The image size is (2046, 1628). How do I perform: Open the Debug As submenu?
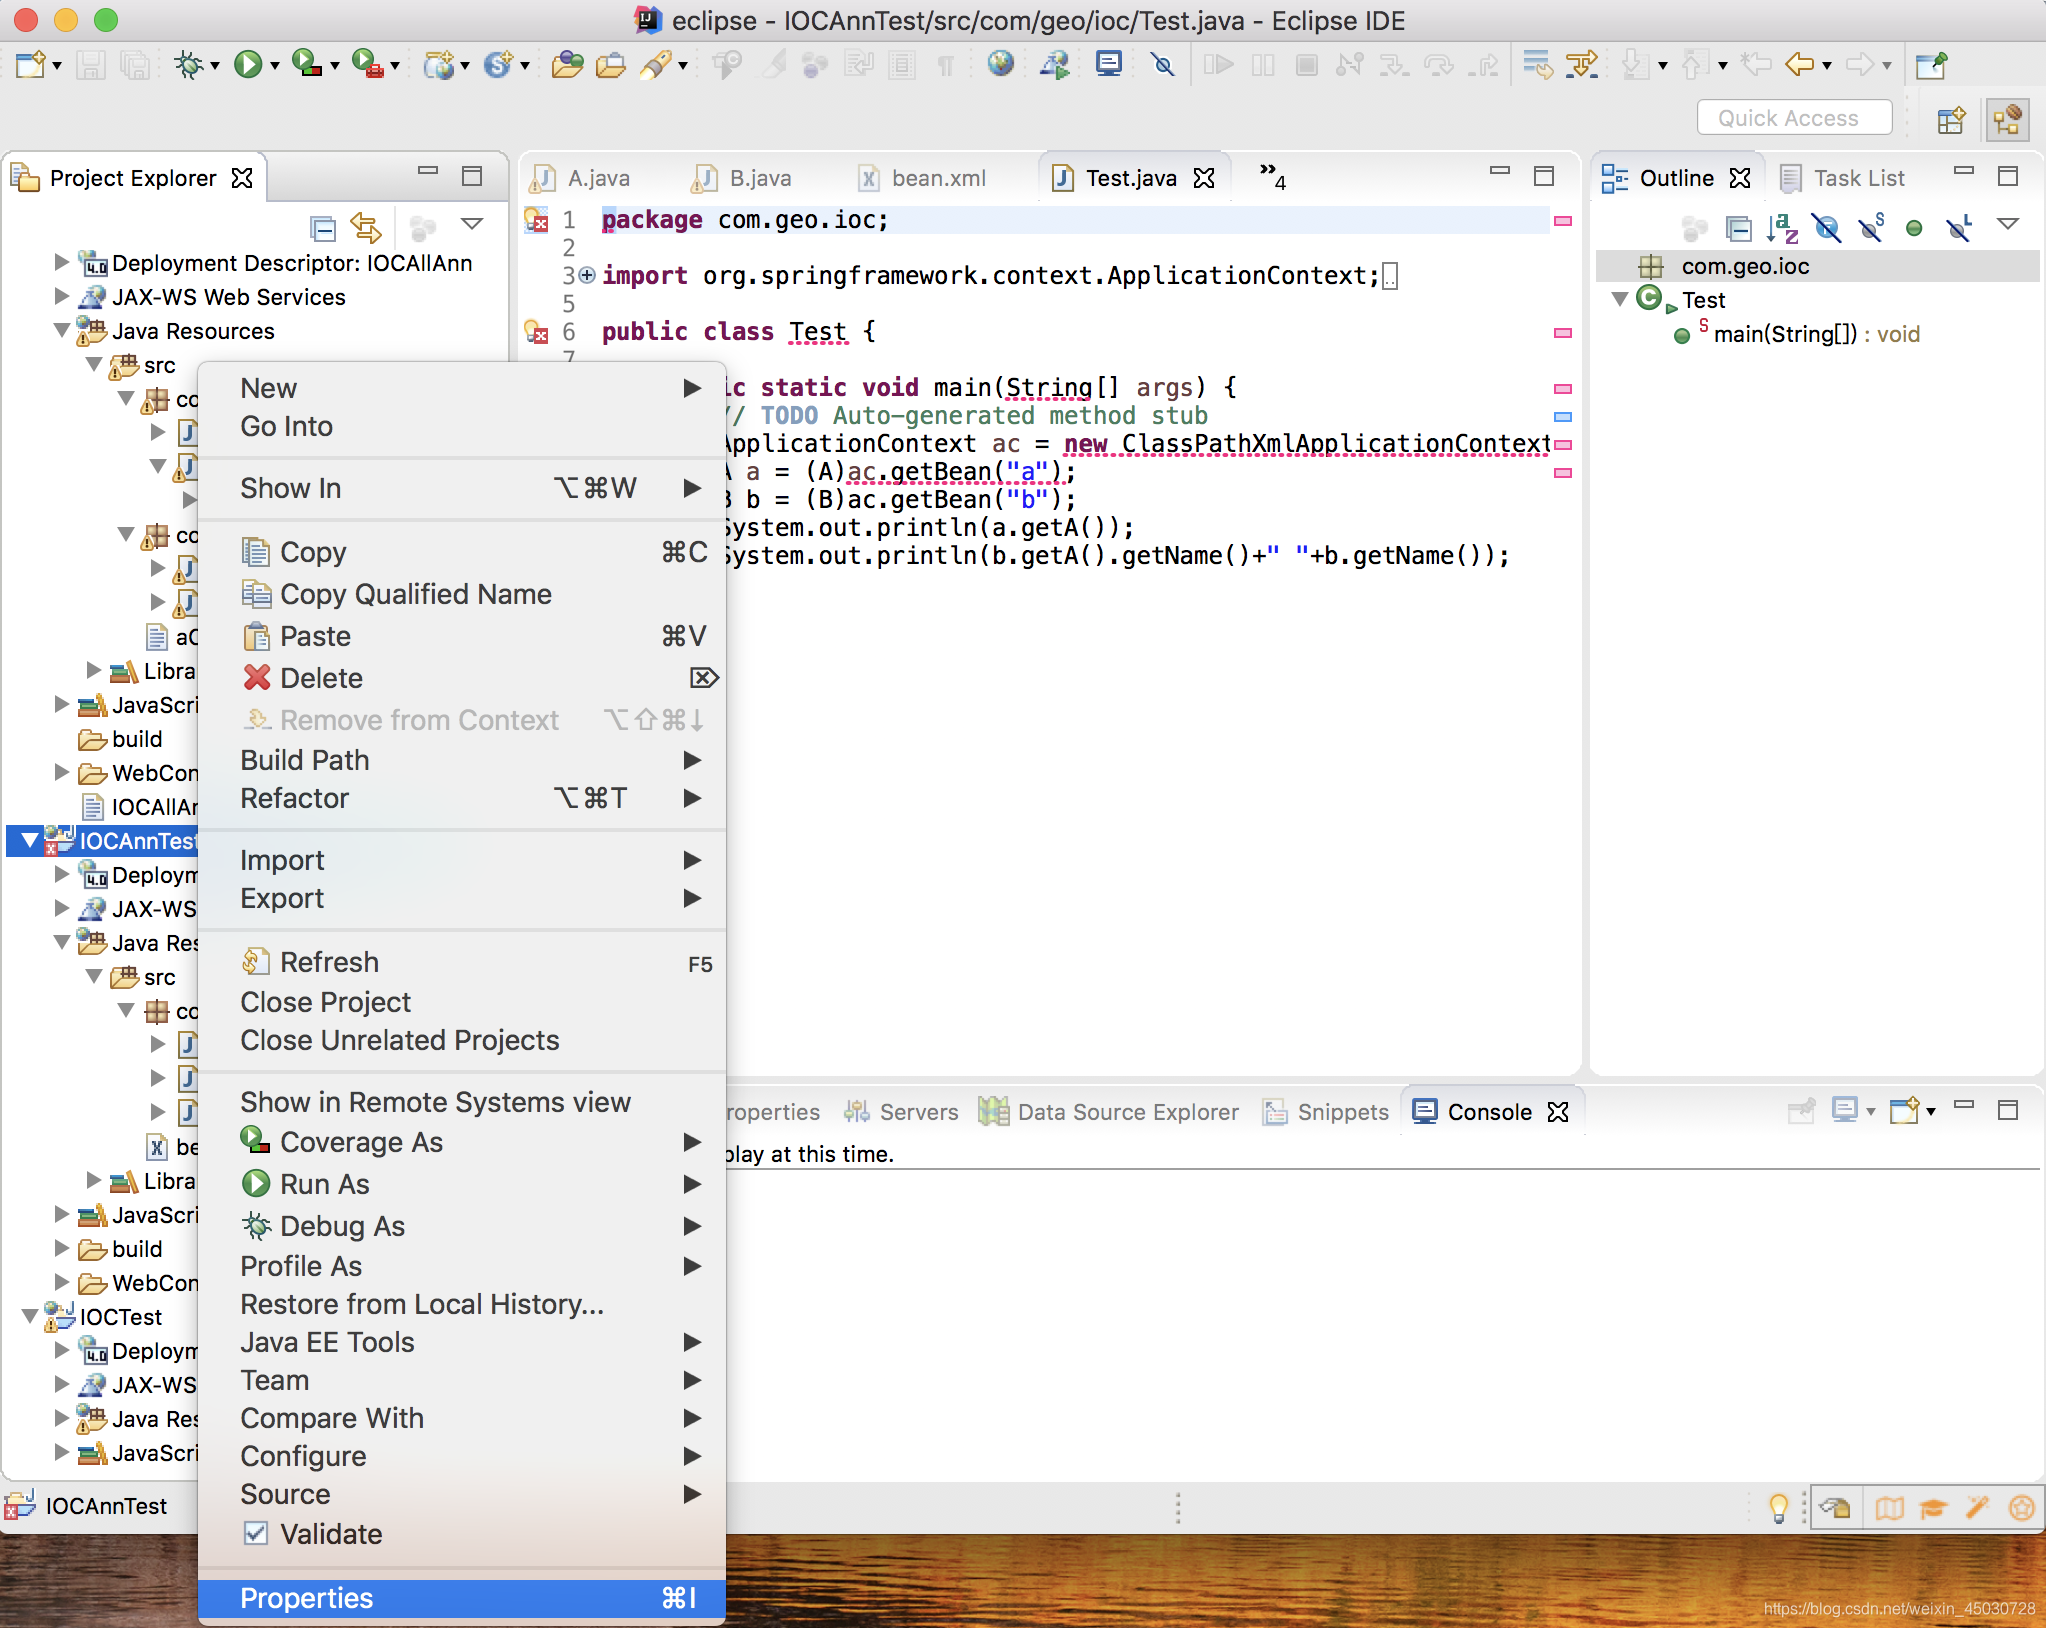(462, 1226)
